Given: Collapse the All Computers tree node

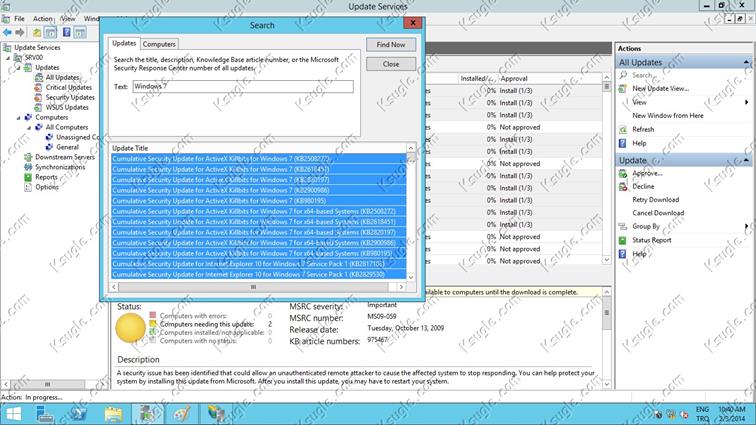Looking at the screenshot, I should pyautogui.click(x=29, y=128).
